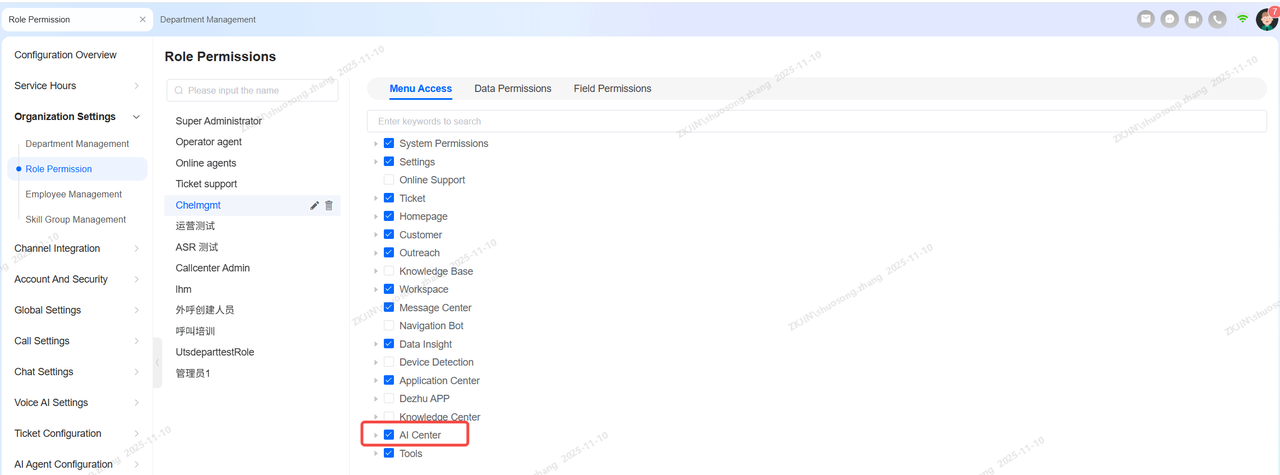1280x475 pixels.
Task: Expand the System Permissions tree node
Action: click(376, 144)
